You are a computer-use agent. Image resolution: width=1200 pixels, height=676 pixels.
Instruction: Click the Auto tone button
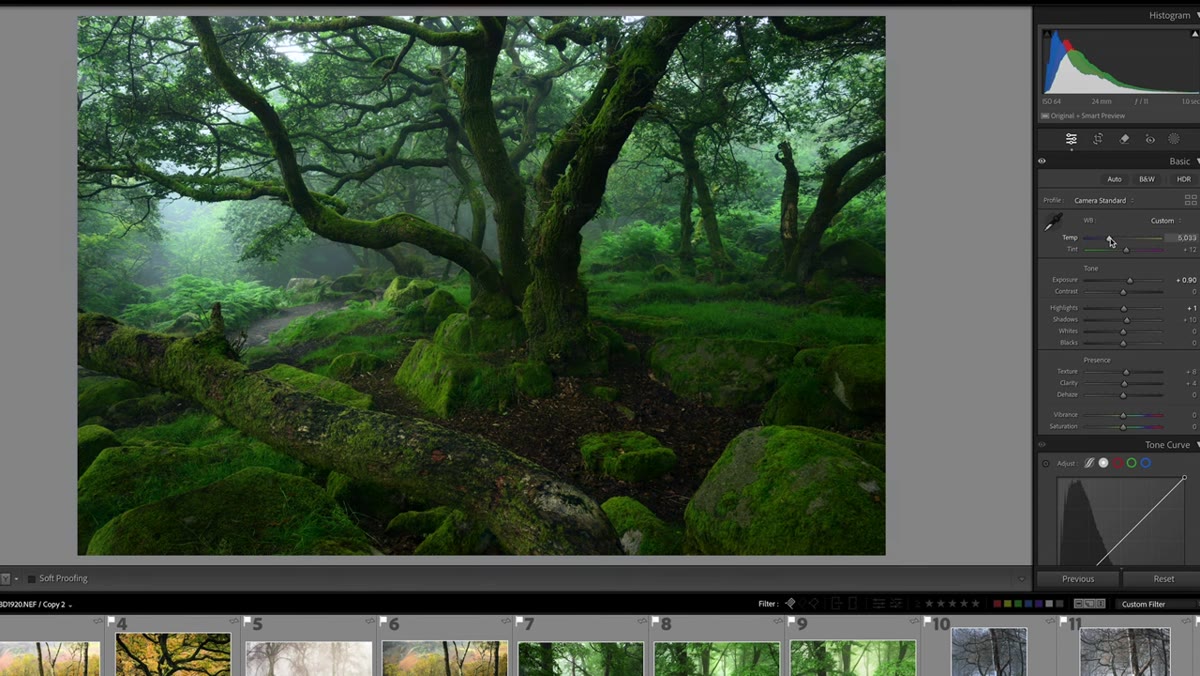[1114, 179]
